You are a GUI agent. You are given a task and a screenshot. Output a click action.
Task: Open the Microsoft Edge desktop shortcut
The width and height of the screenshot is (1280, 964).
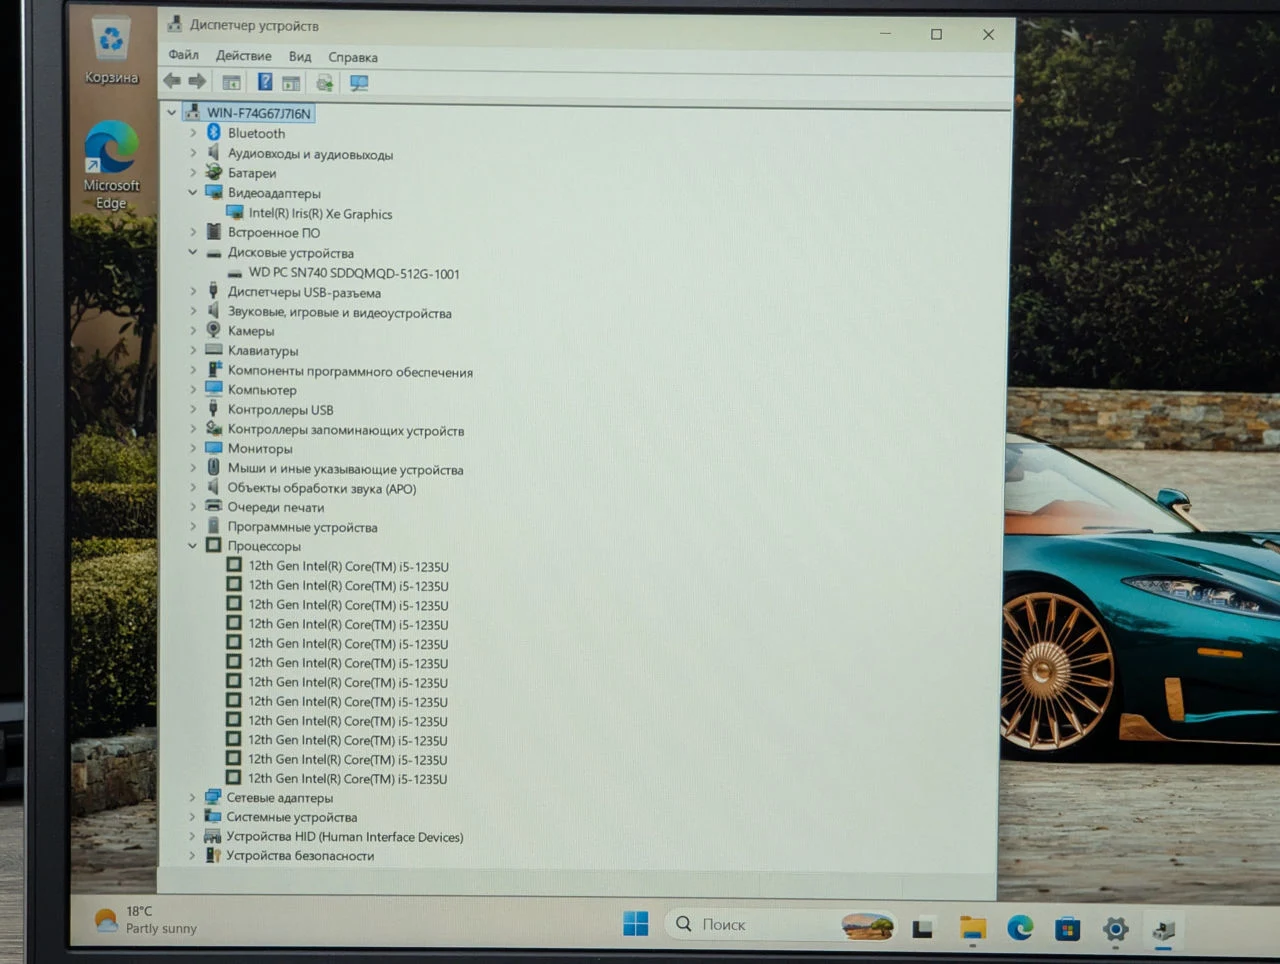click(x=111, y=165)
